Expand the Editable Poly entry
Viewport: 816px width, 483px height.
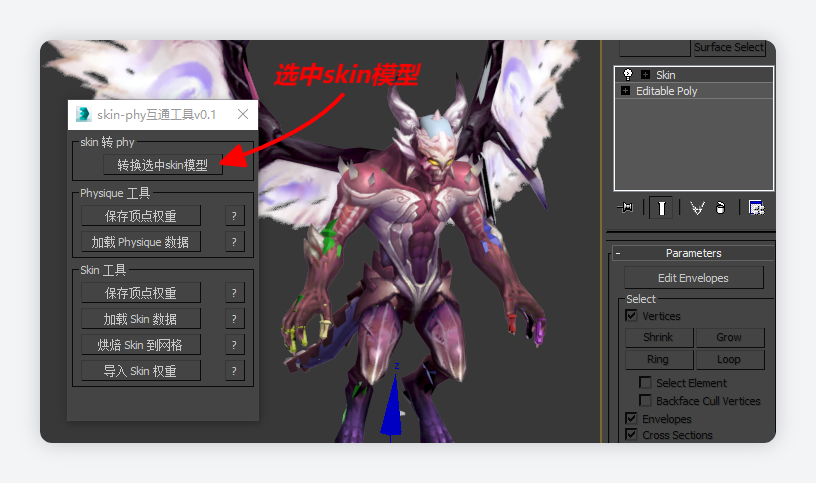(x=626, y=91)
